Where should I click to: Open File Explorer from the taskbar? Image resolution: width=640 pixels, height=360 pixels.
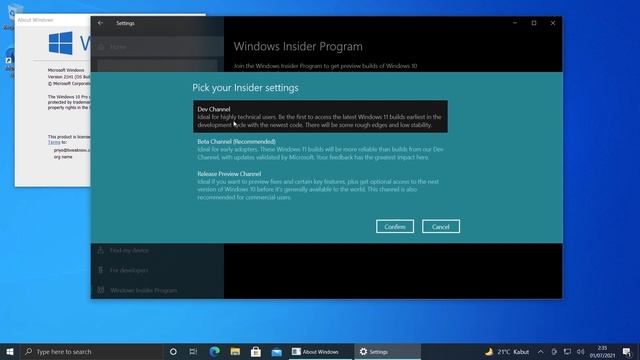(x=235, y=351)
